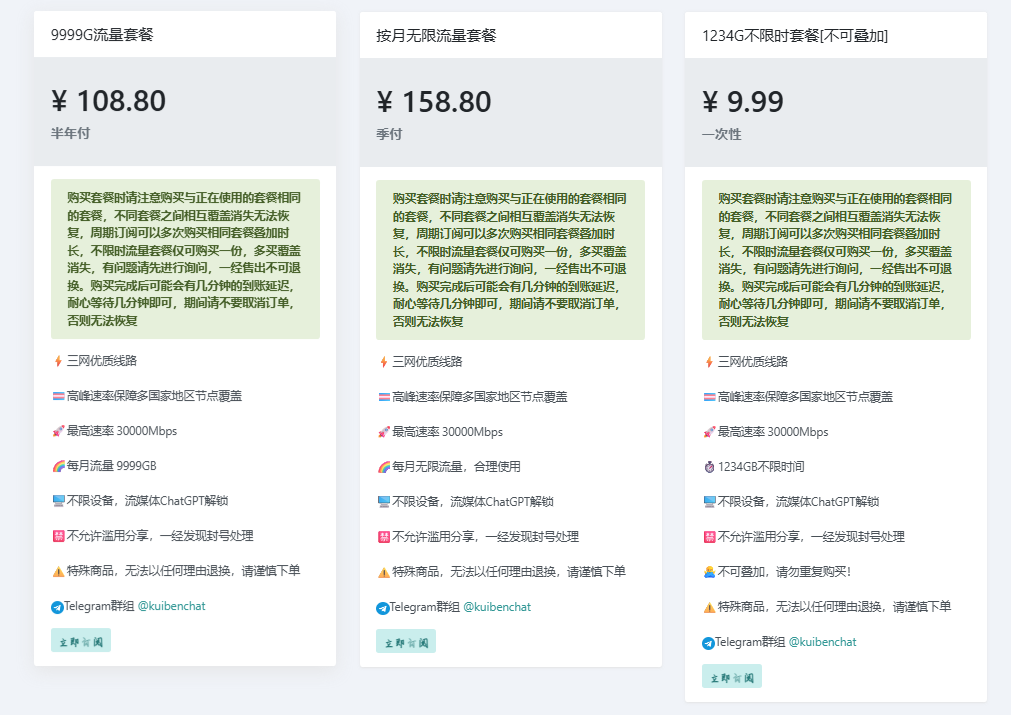The width and height of the screenshot is (1011, 715).
Task: Follow the @kuibenchat link in 1234G不限时套餐 card
Action: pyautogui.click(x=822, y=642)
